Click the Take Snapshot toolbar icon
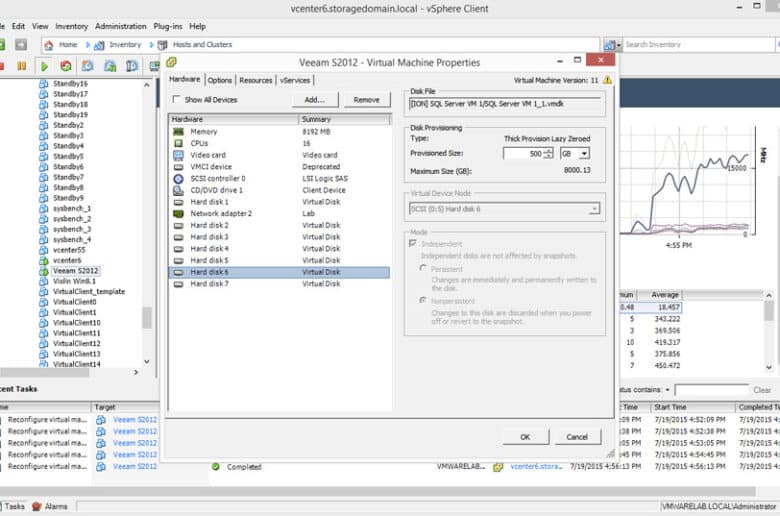This screenshot has width=780, height=516. click(88, 66)
